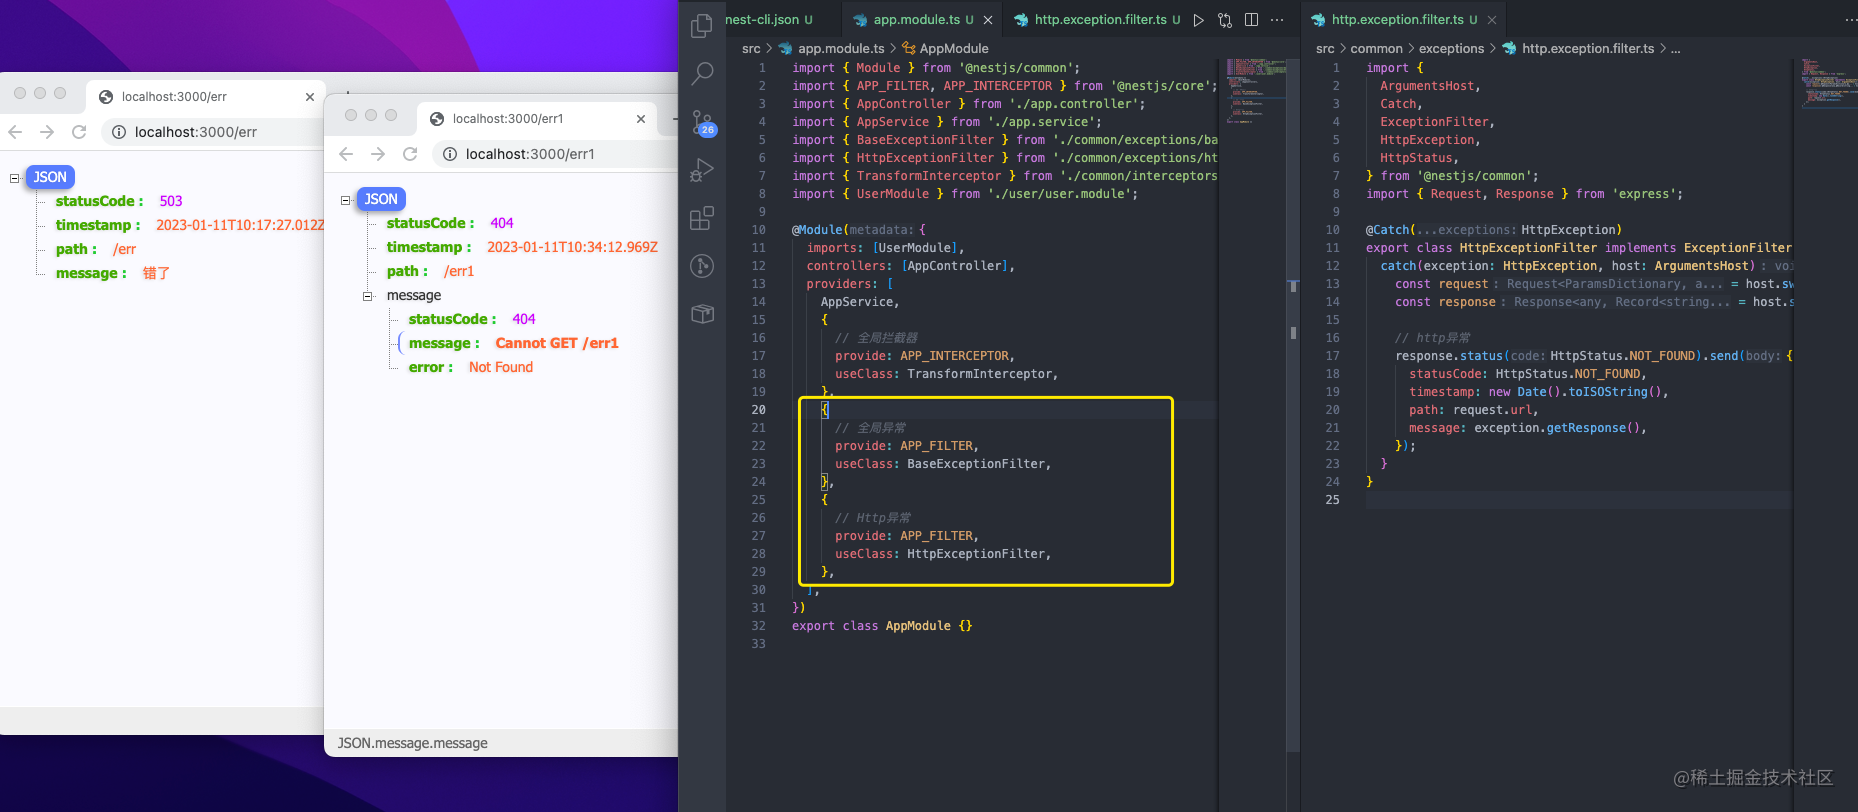Reload the localhost:3000/err browser page
Viewport: 1858px width, 812px height.
(x=79, y=132)
